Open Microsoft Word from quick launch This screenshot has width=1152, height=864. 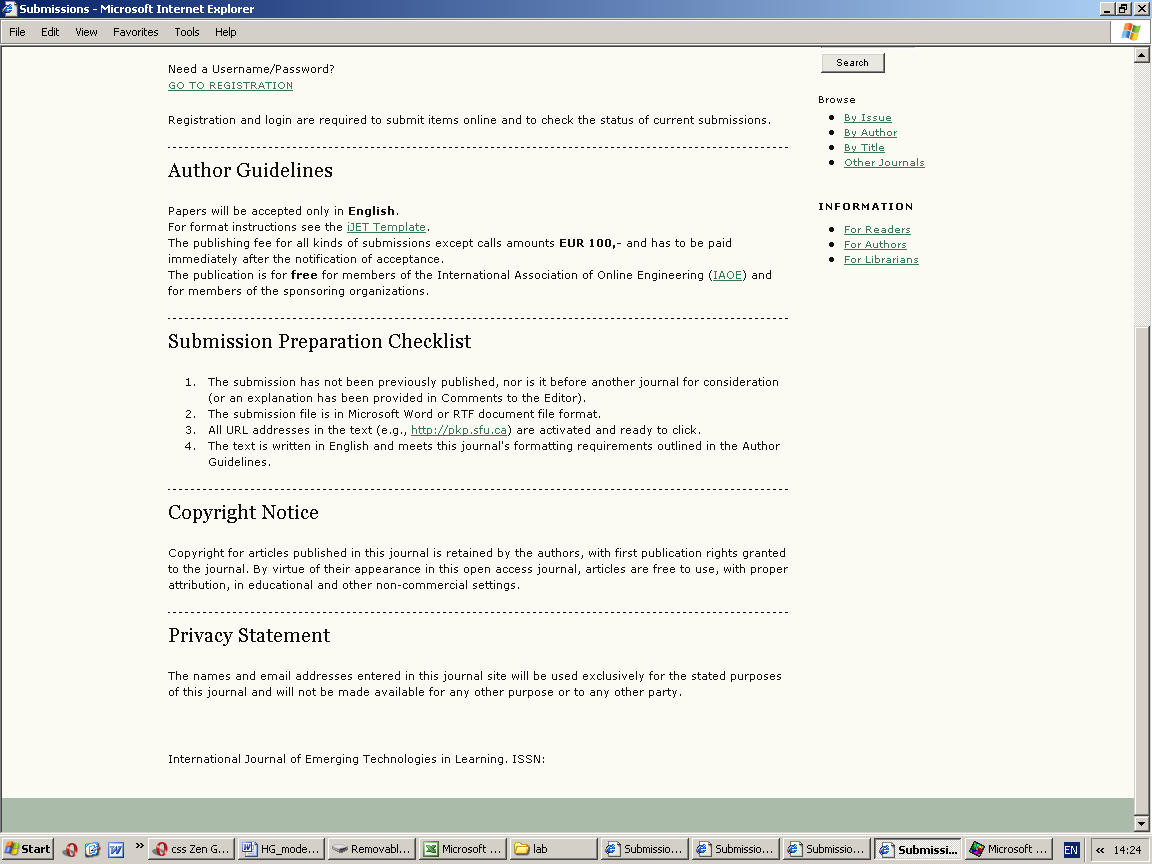pos(116,849)
